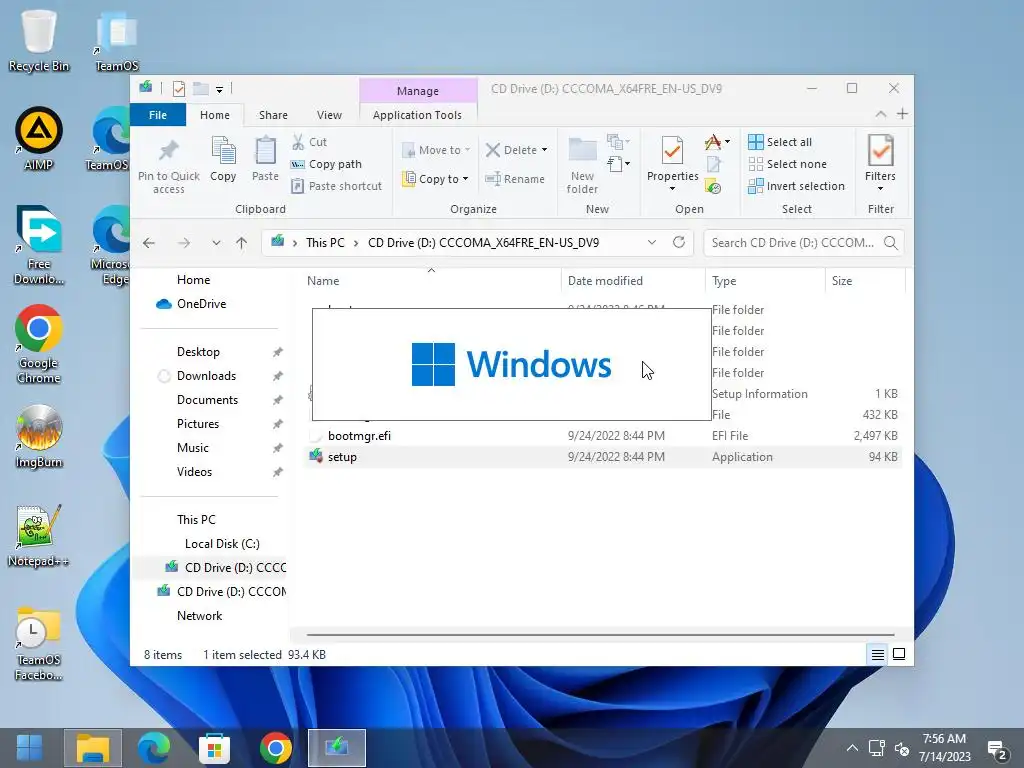Switch to the Share ribbon tab

[x=273, y=115]
